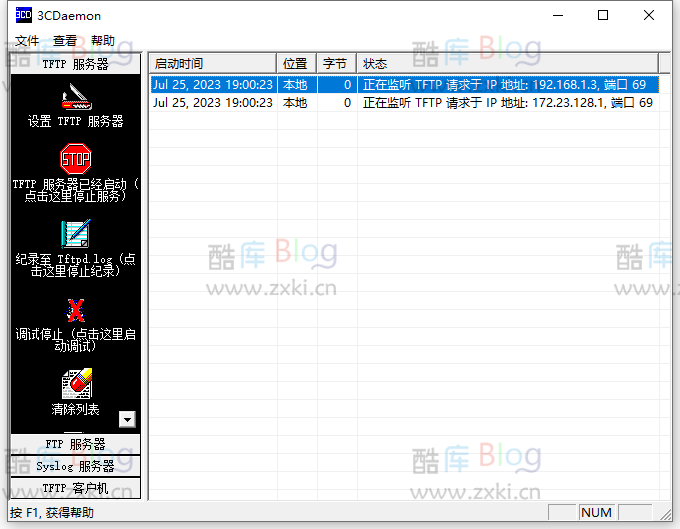This screenshot has height=529, width=680.
Task: Click the TFTP 服务器已经启动 stop service label
Action: [x=76, y=190]
